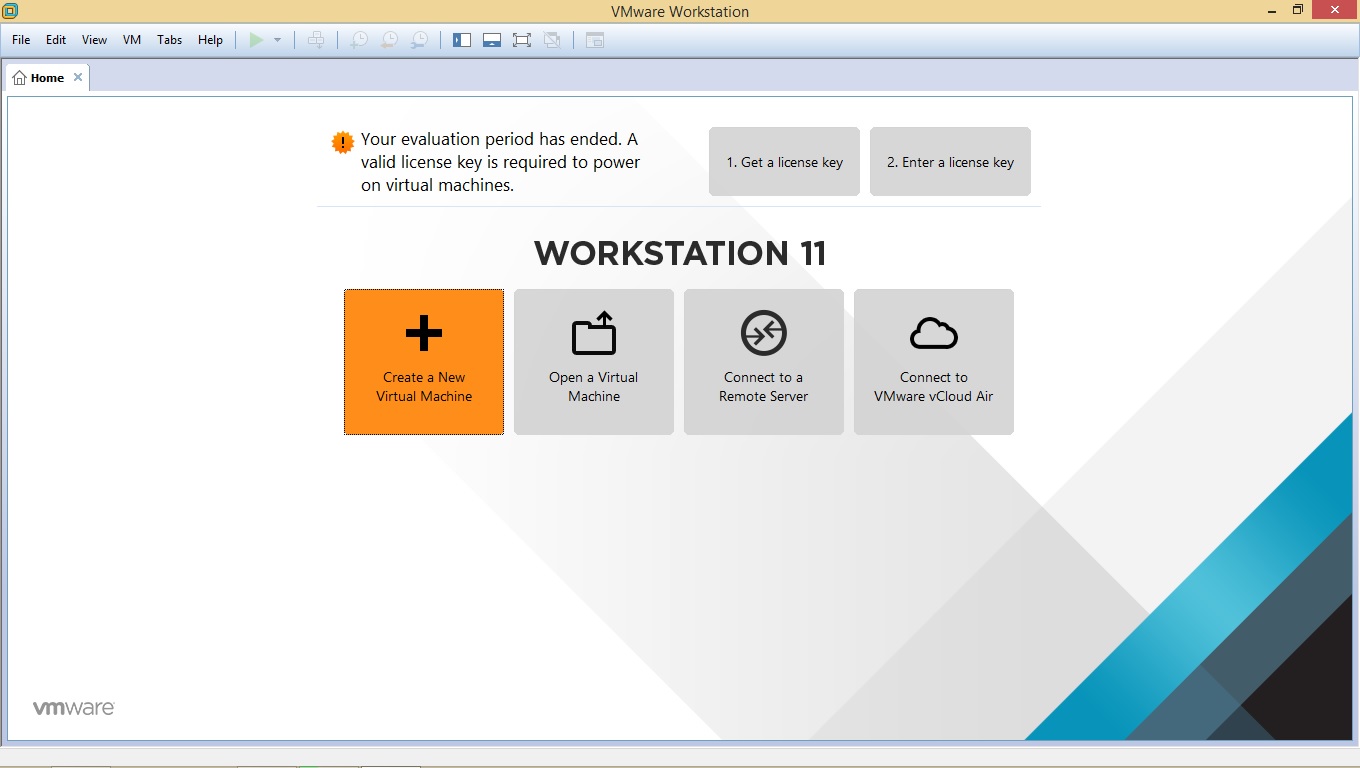
Task: Open the Snapshot Manager wrench icon
Action: click(x=420, y=40)
